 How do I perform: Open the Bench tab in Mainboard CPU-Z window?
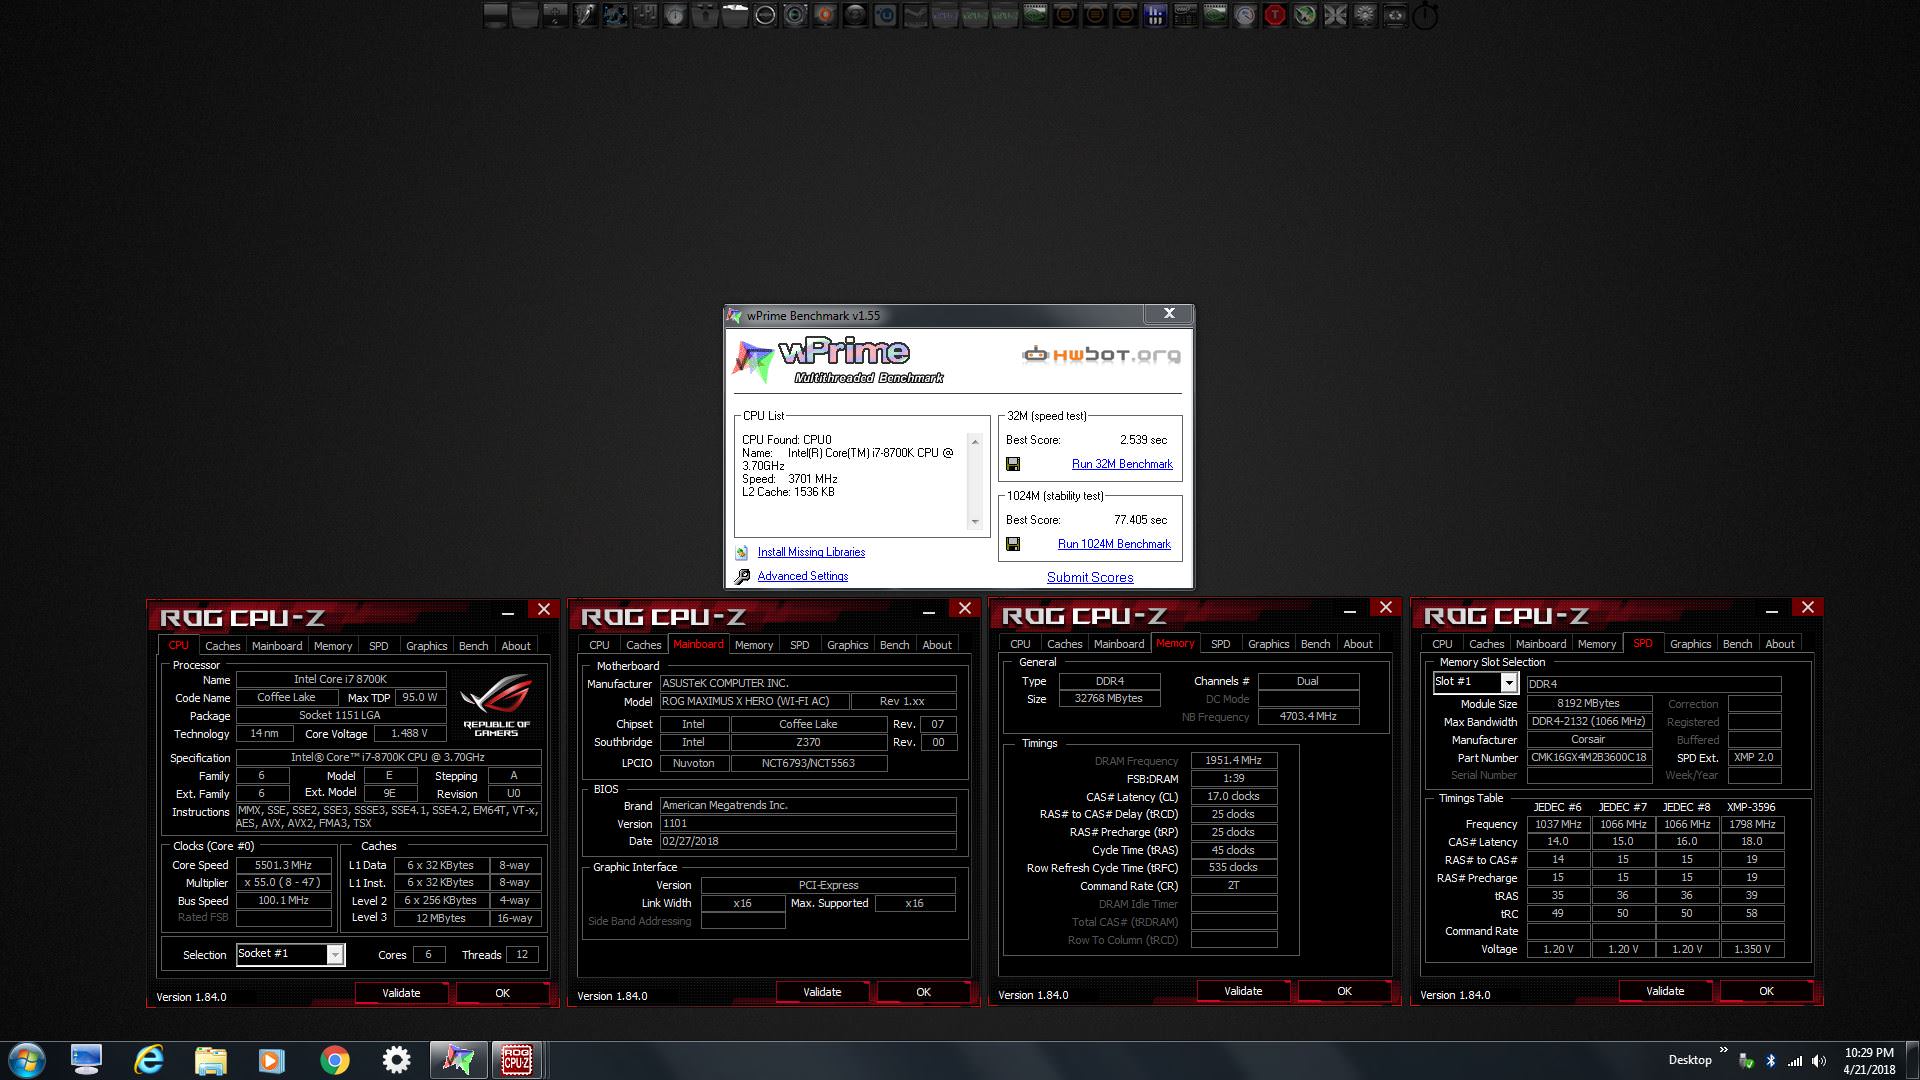[x=894, y=645]
